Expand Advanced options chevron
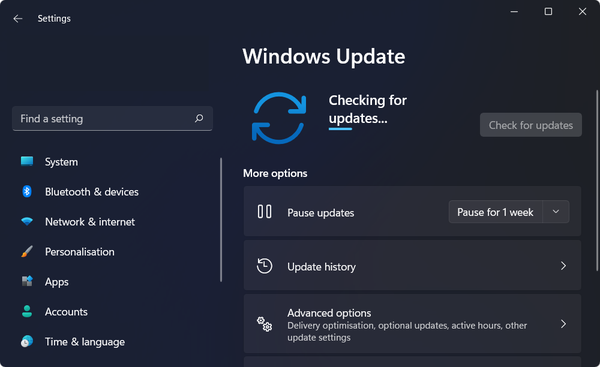Viewport: 600px width, 367px height. [563, 324]
